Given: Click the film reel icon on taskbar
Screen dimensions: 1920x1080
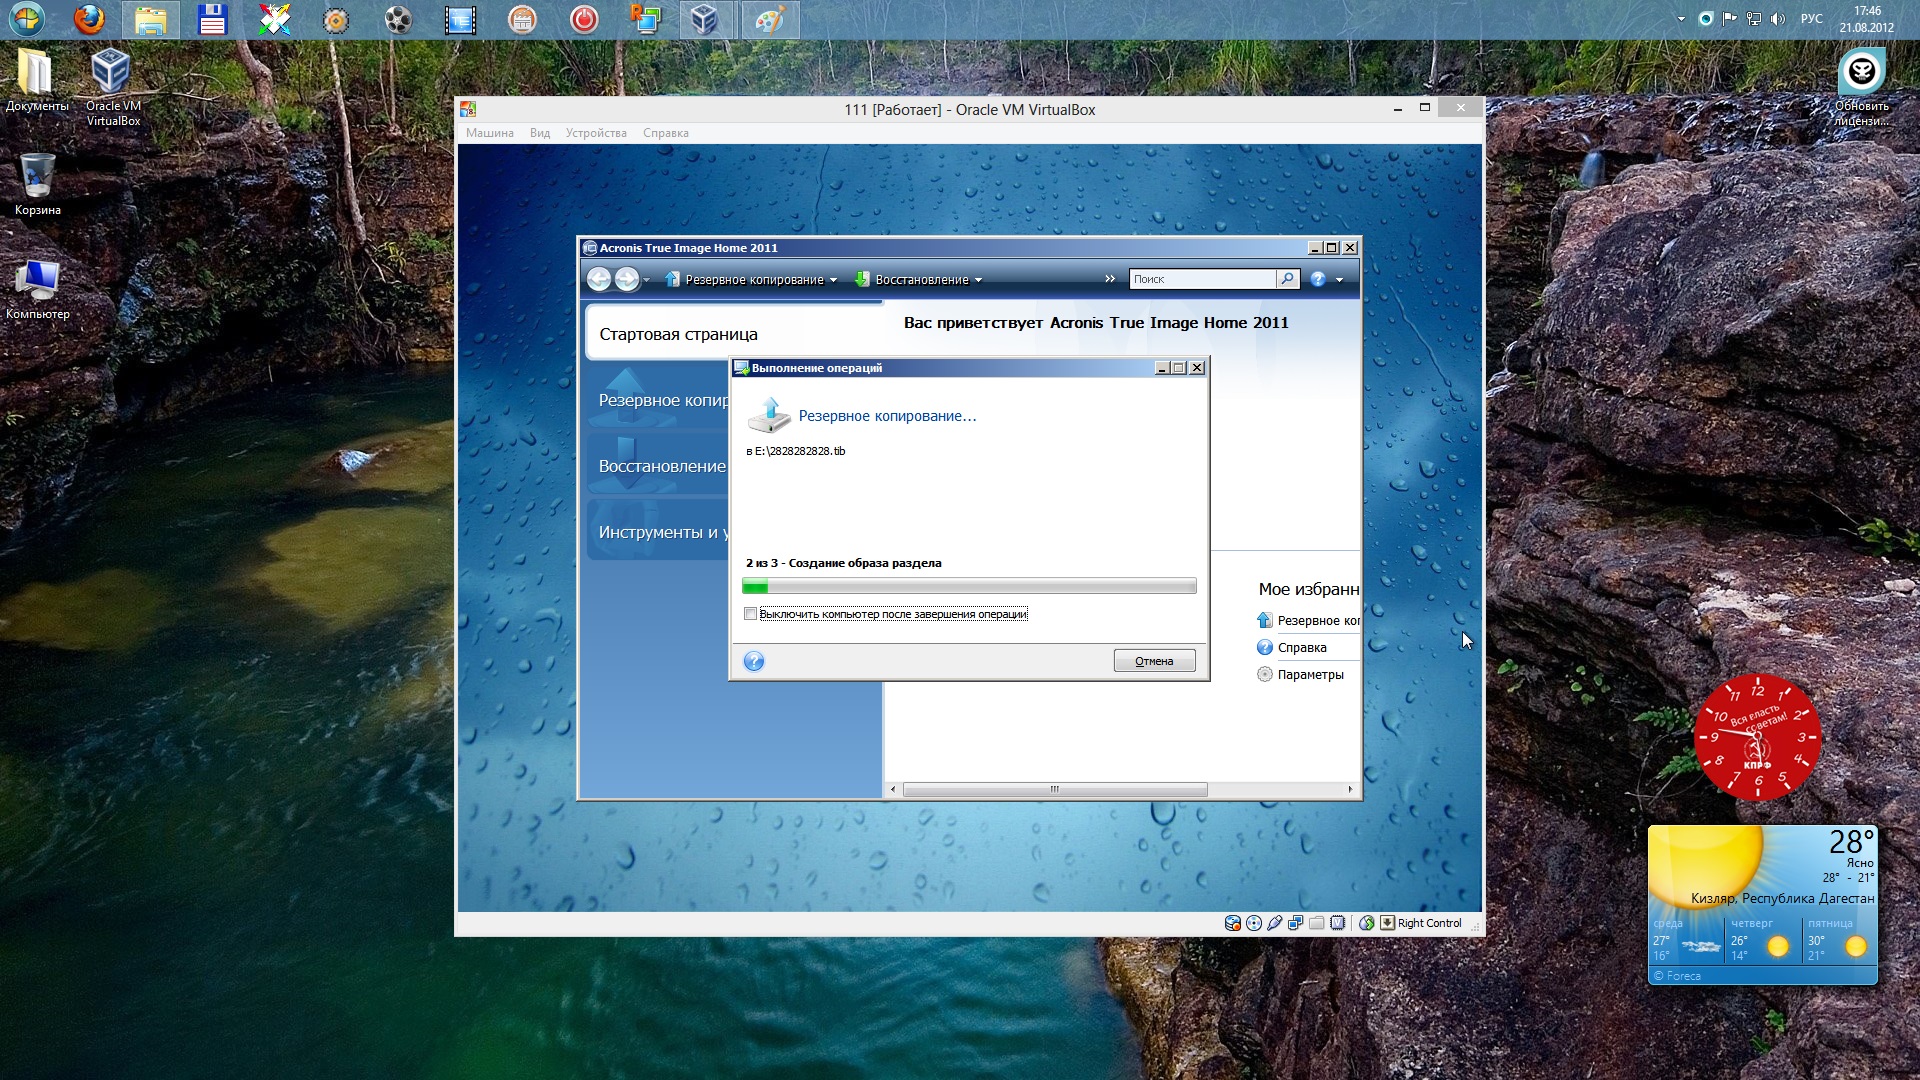Looking at the screenshot, I should tap(398, 19).
